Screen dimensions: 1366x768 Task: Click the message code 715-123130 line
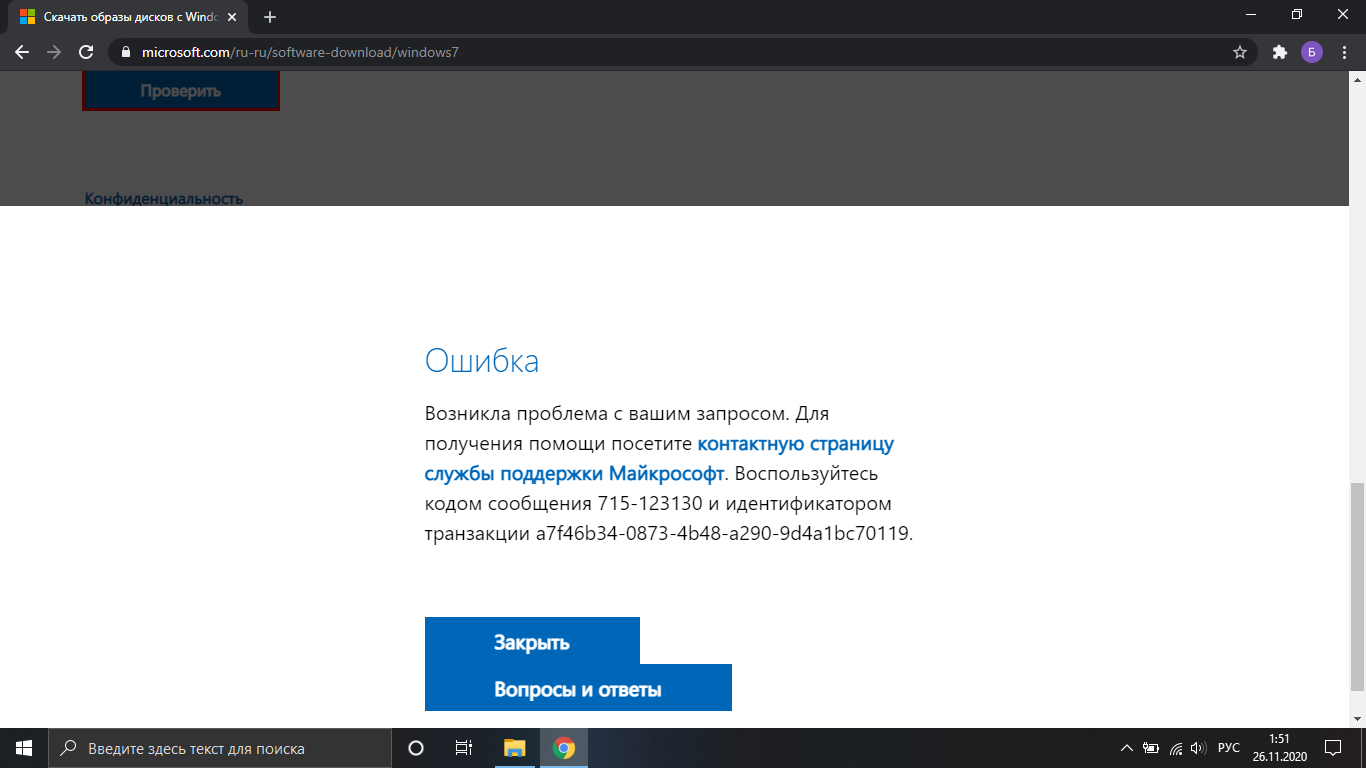point(658,502)
